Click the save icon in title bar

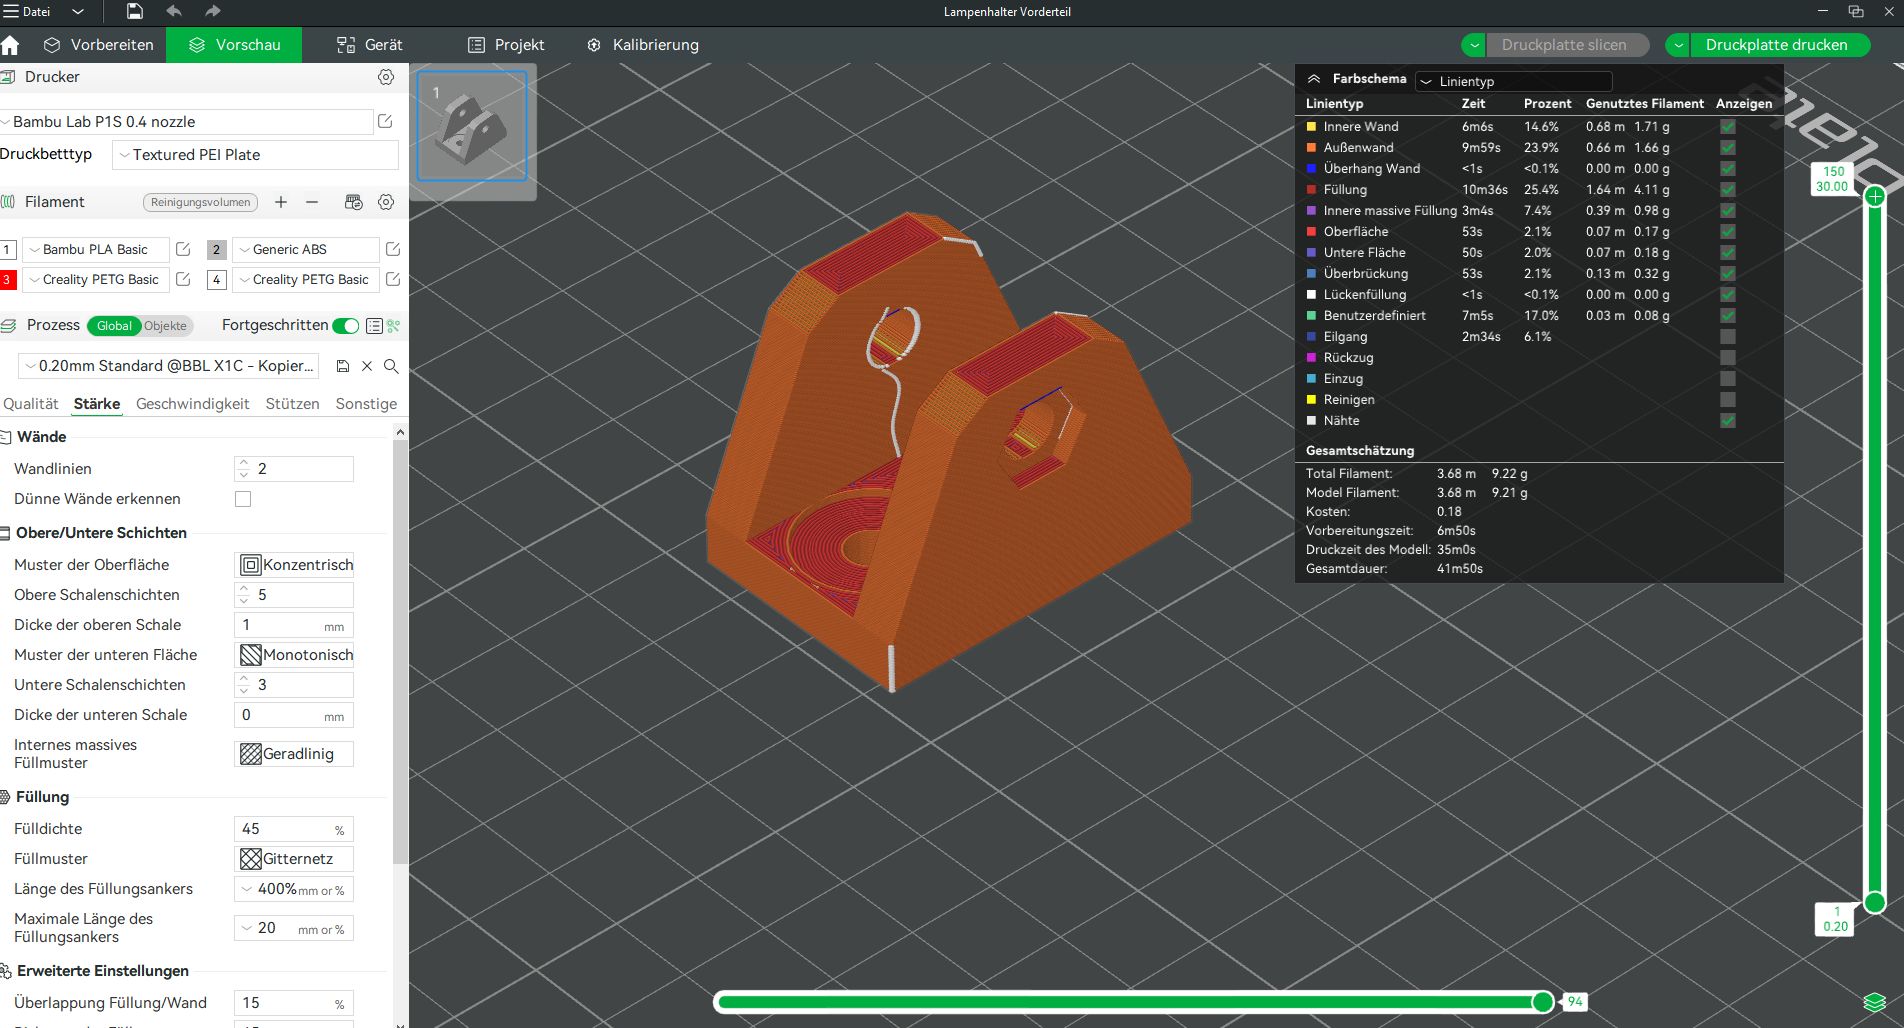click(134, 11)
